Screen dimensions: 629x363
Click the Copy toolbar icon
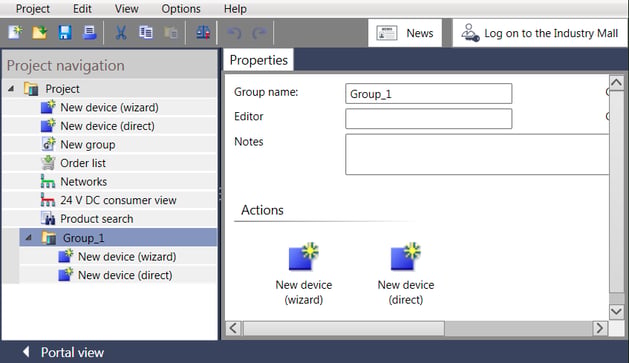click(x=146, y=32)
